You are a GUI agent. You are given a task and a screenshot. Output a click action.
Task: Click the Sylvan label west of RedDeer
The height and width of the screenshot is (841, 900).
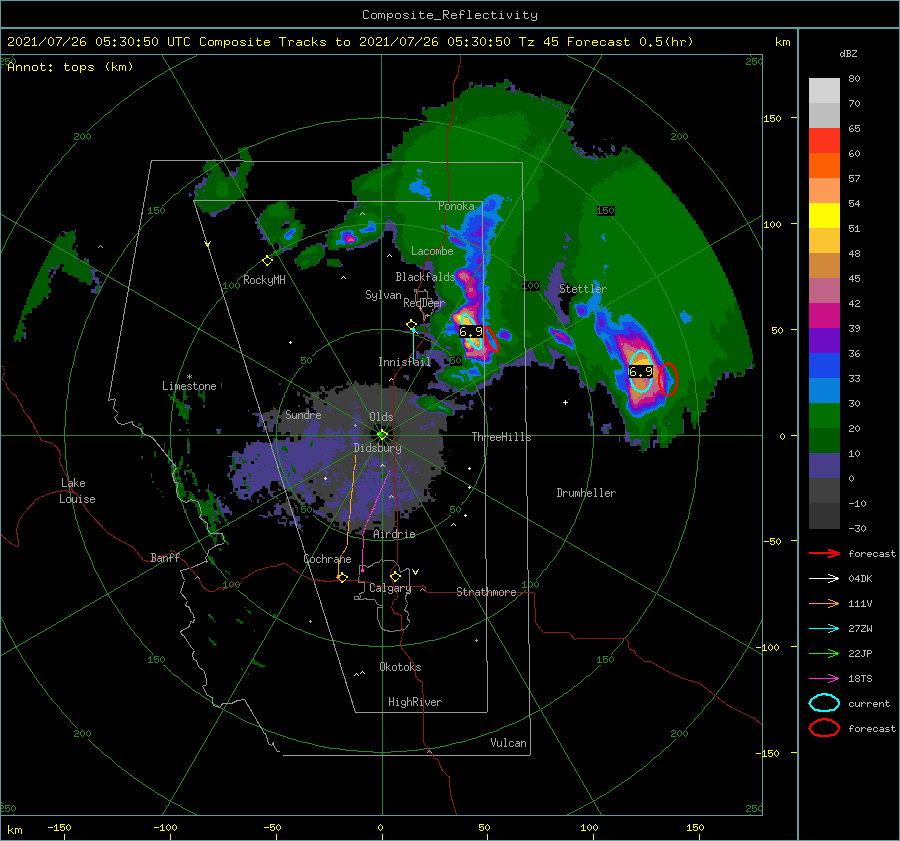pos(383,295)
